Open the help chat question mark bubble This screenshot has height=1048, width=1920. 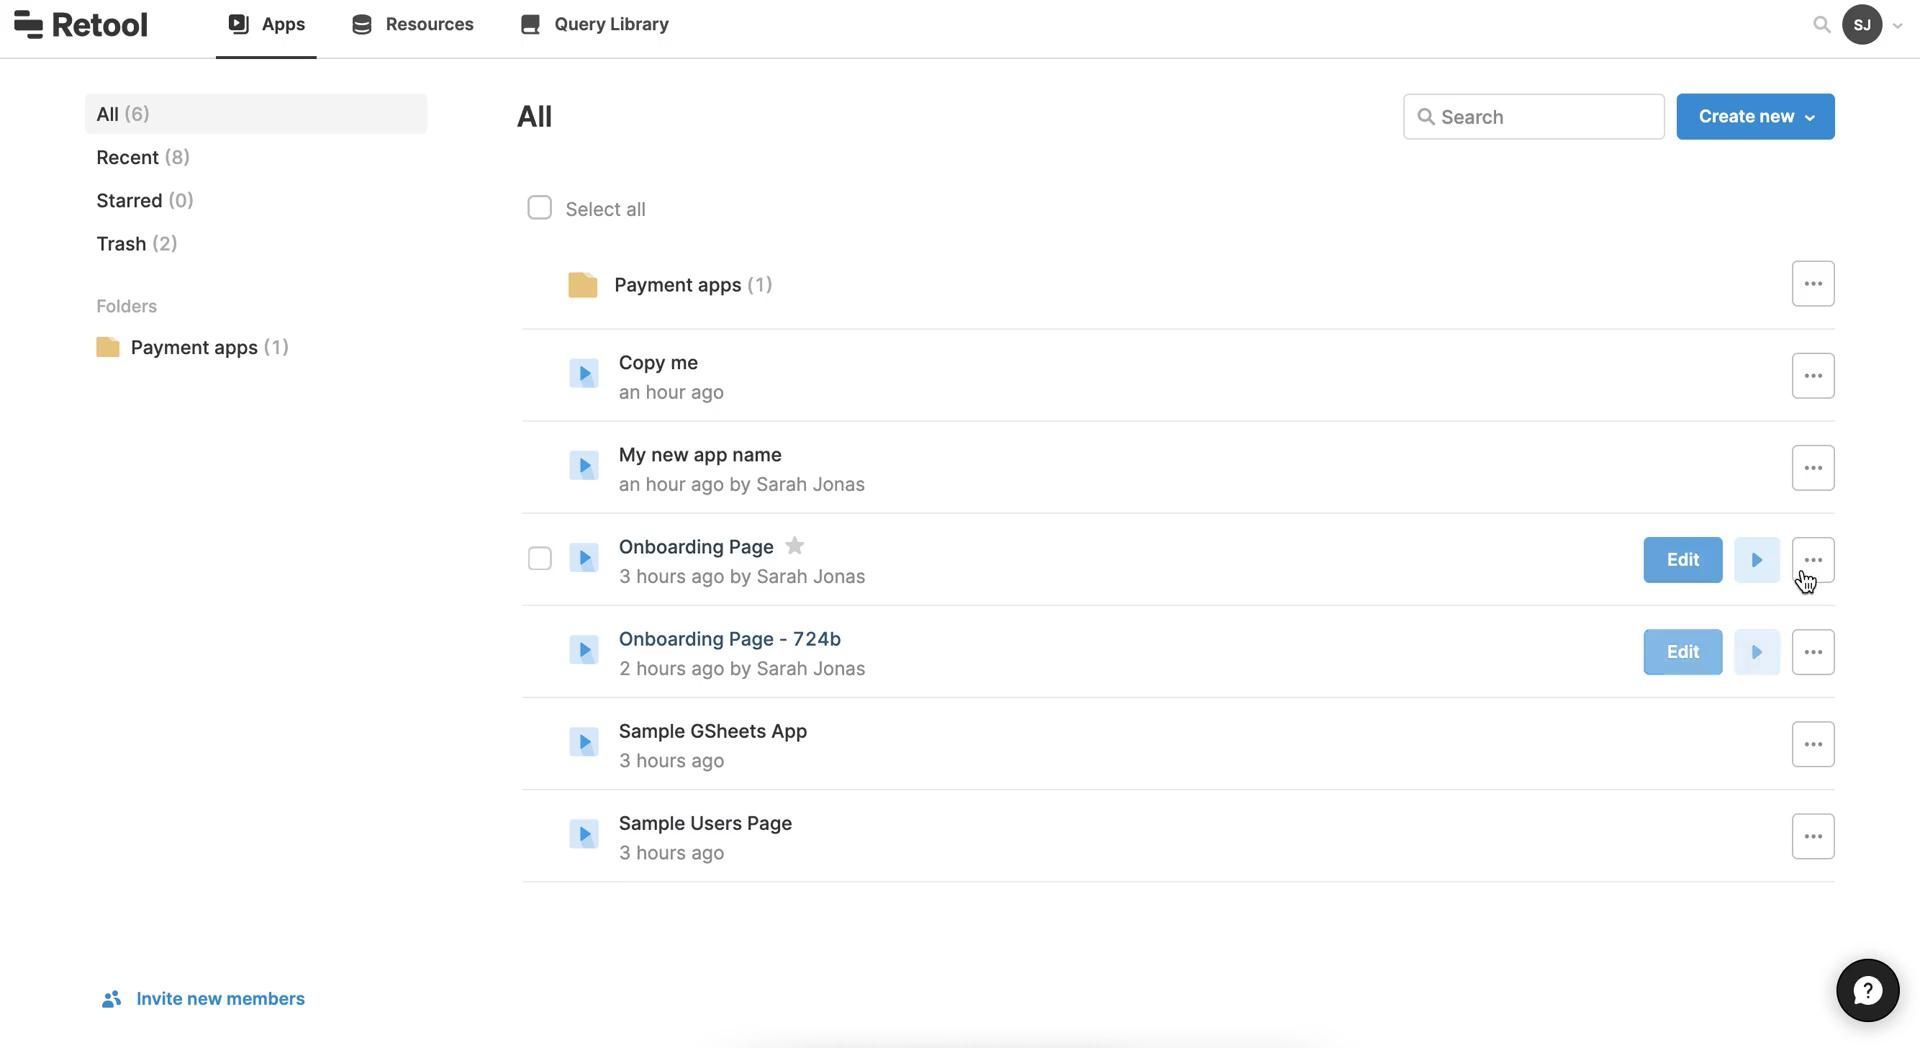[1867, 990]
